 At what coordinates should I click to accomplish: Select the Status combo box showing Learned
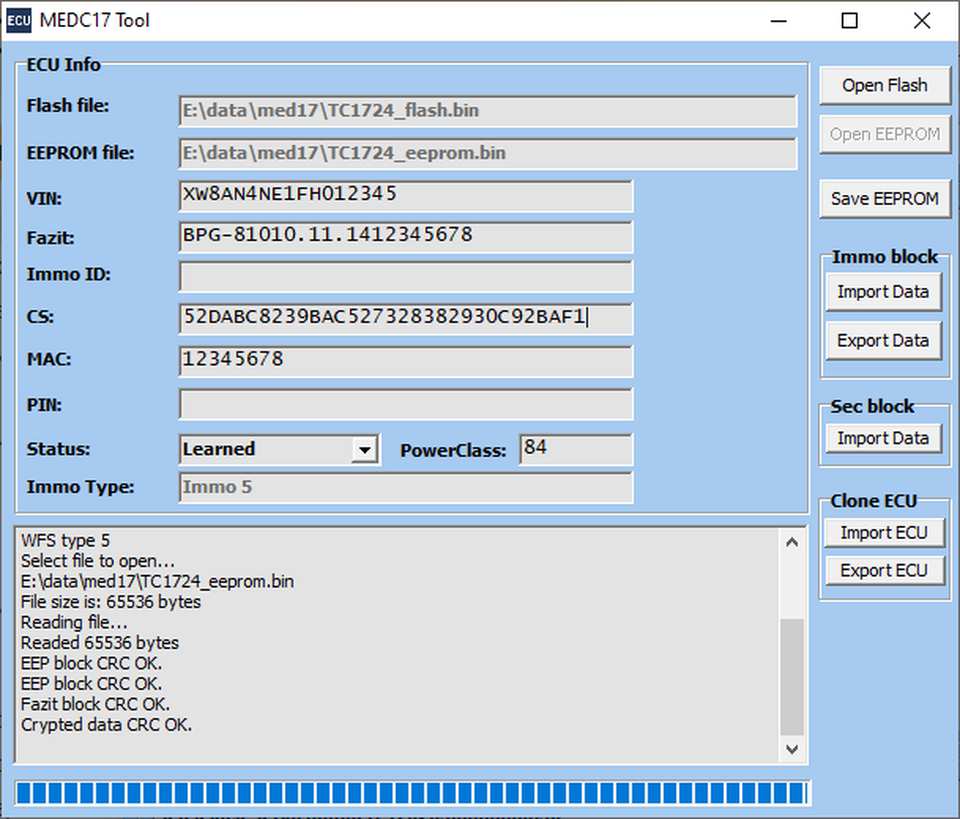(x=266, y=450)
